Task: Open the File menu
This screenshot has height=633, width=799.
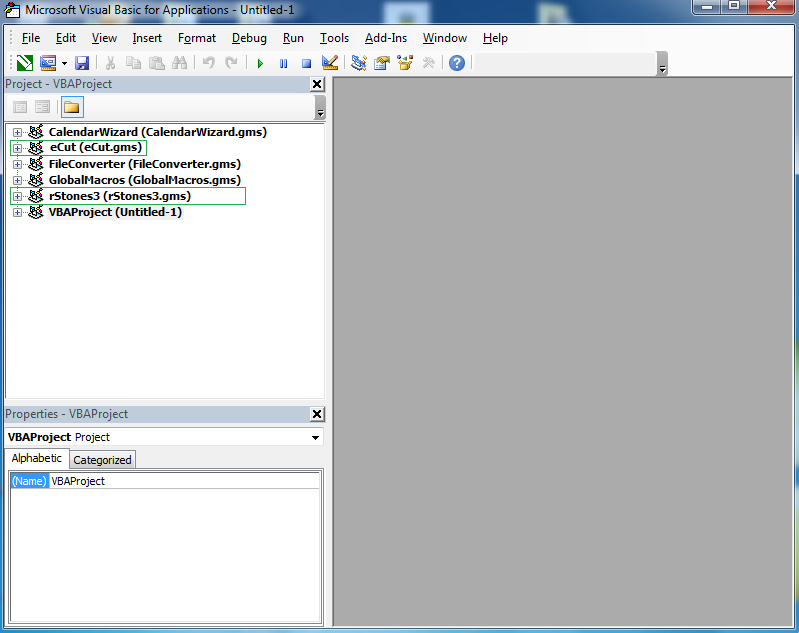Action: click(x=31, y=38)
